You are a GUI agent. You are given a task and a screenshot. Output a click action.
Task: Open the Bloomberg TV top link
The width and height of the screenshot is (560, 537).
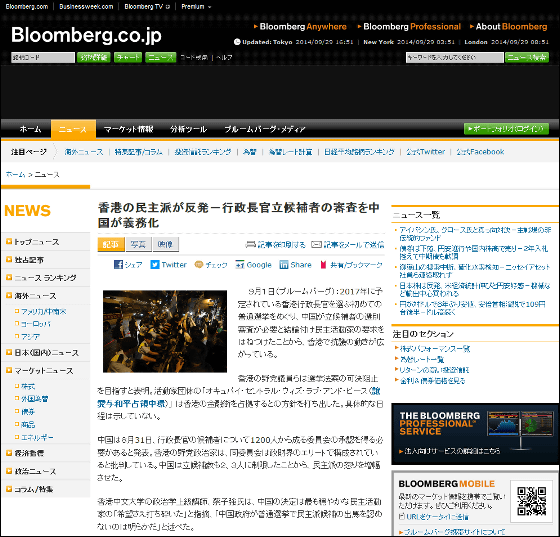click(x=147, y=6)
